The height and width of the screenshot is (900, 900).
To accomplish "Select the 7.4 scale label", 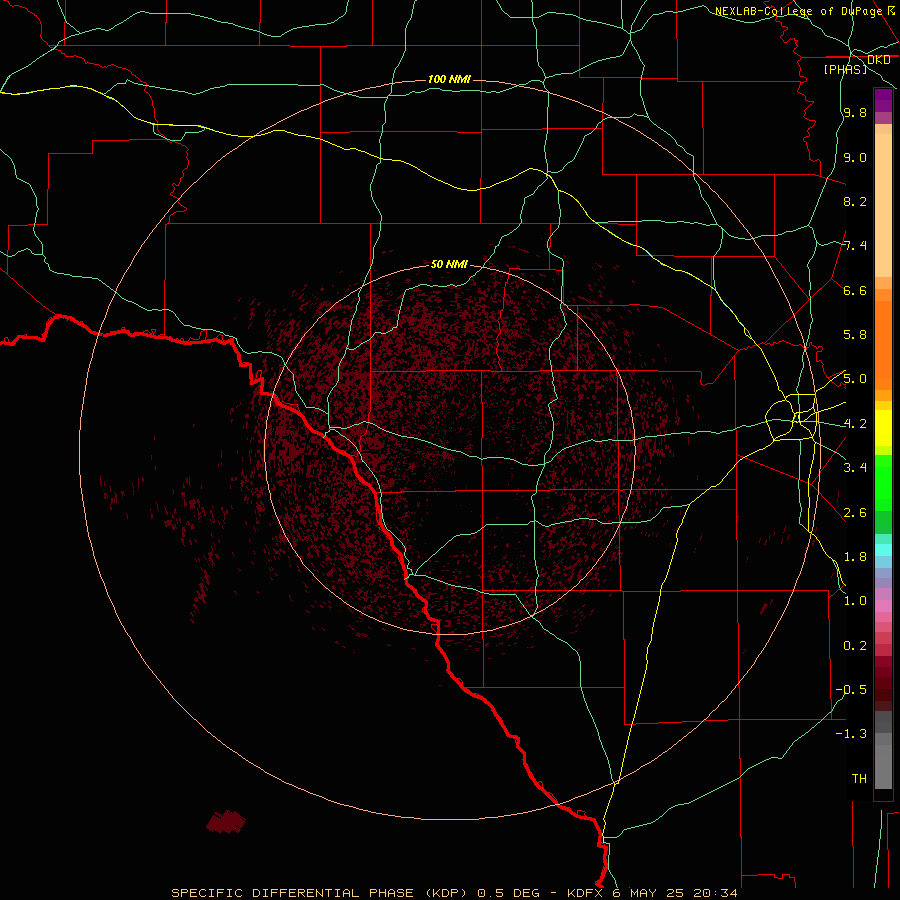I will [x=855, y=246].
